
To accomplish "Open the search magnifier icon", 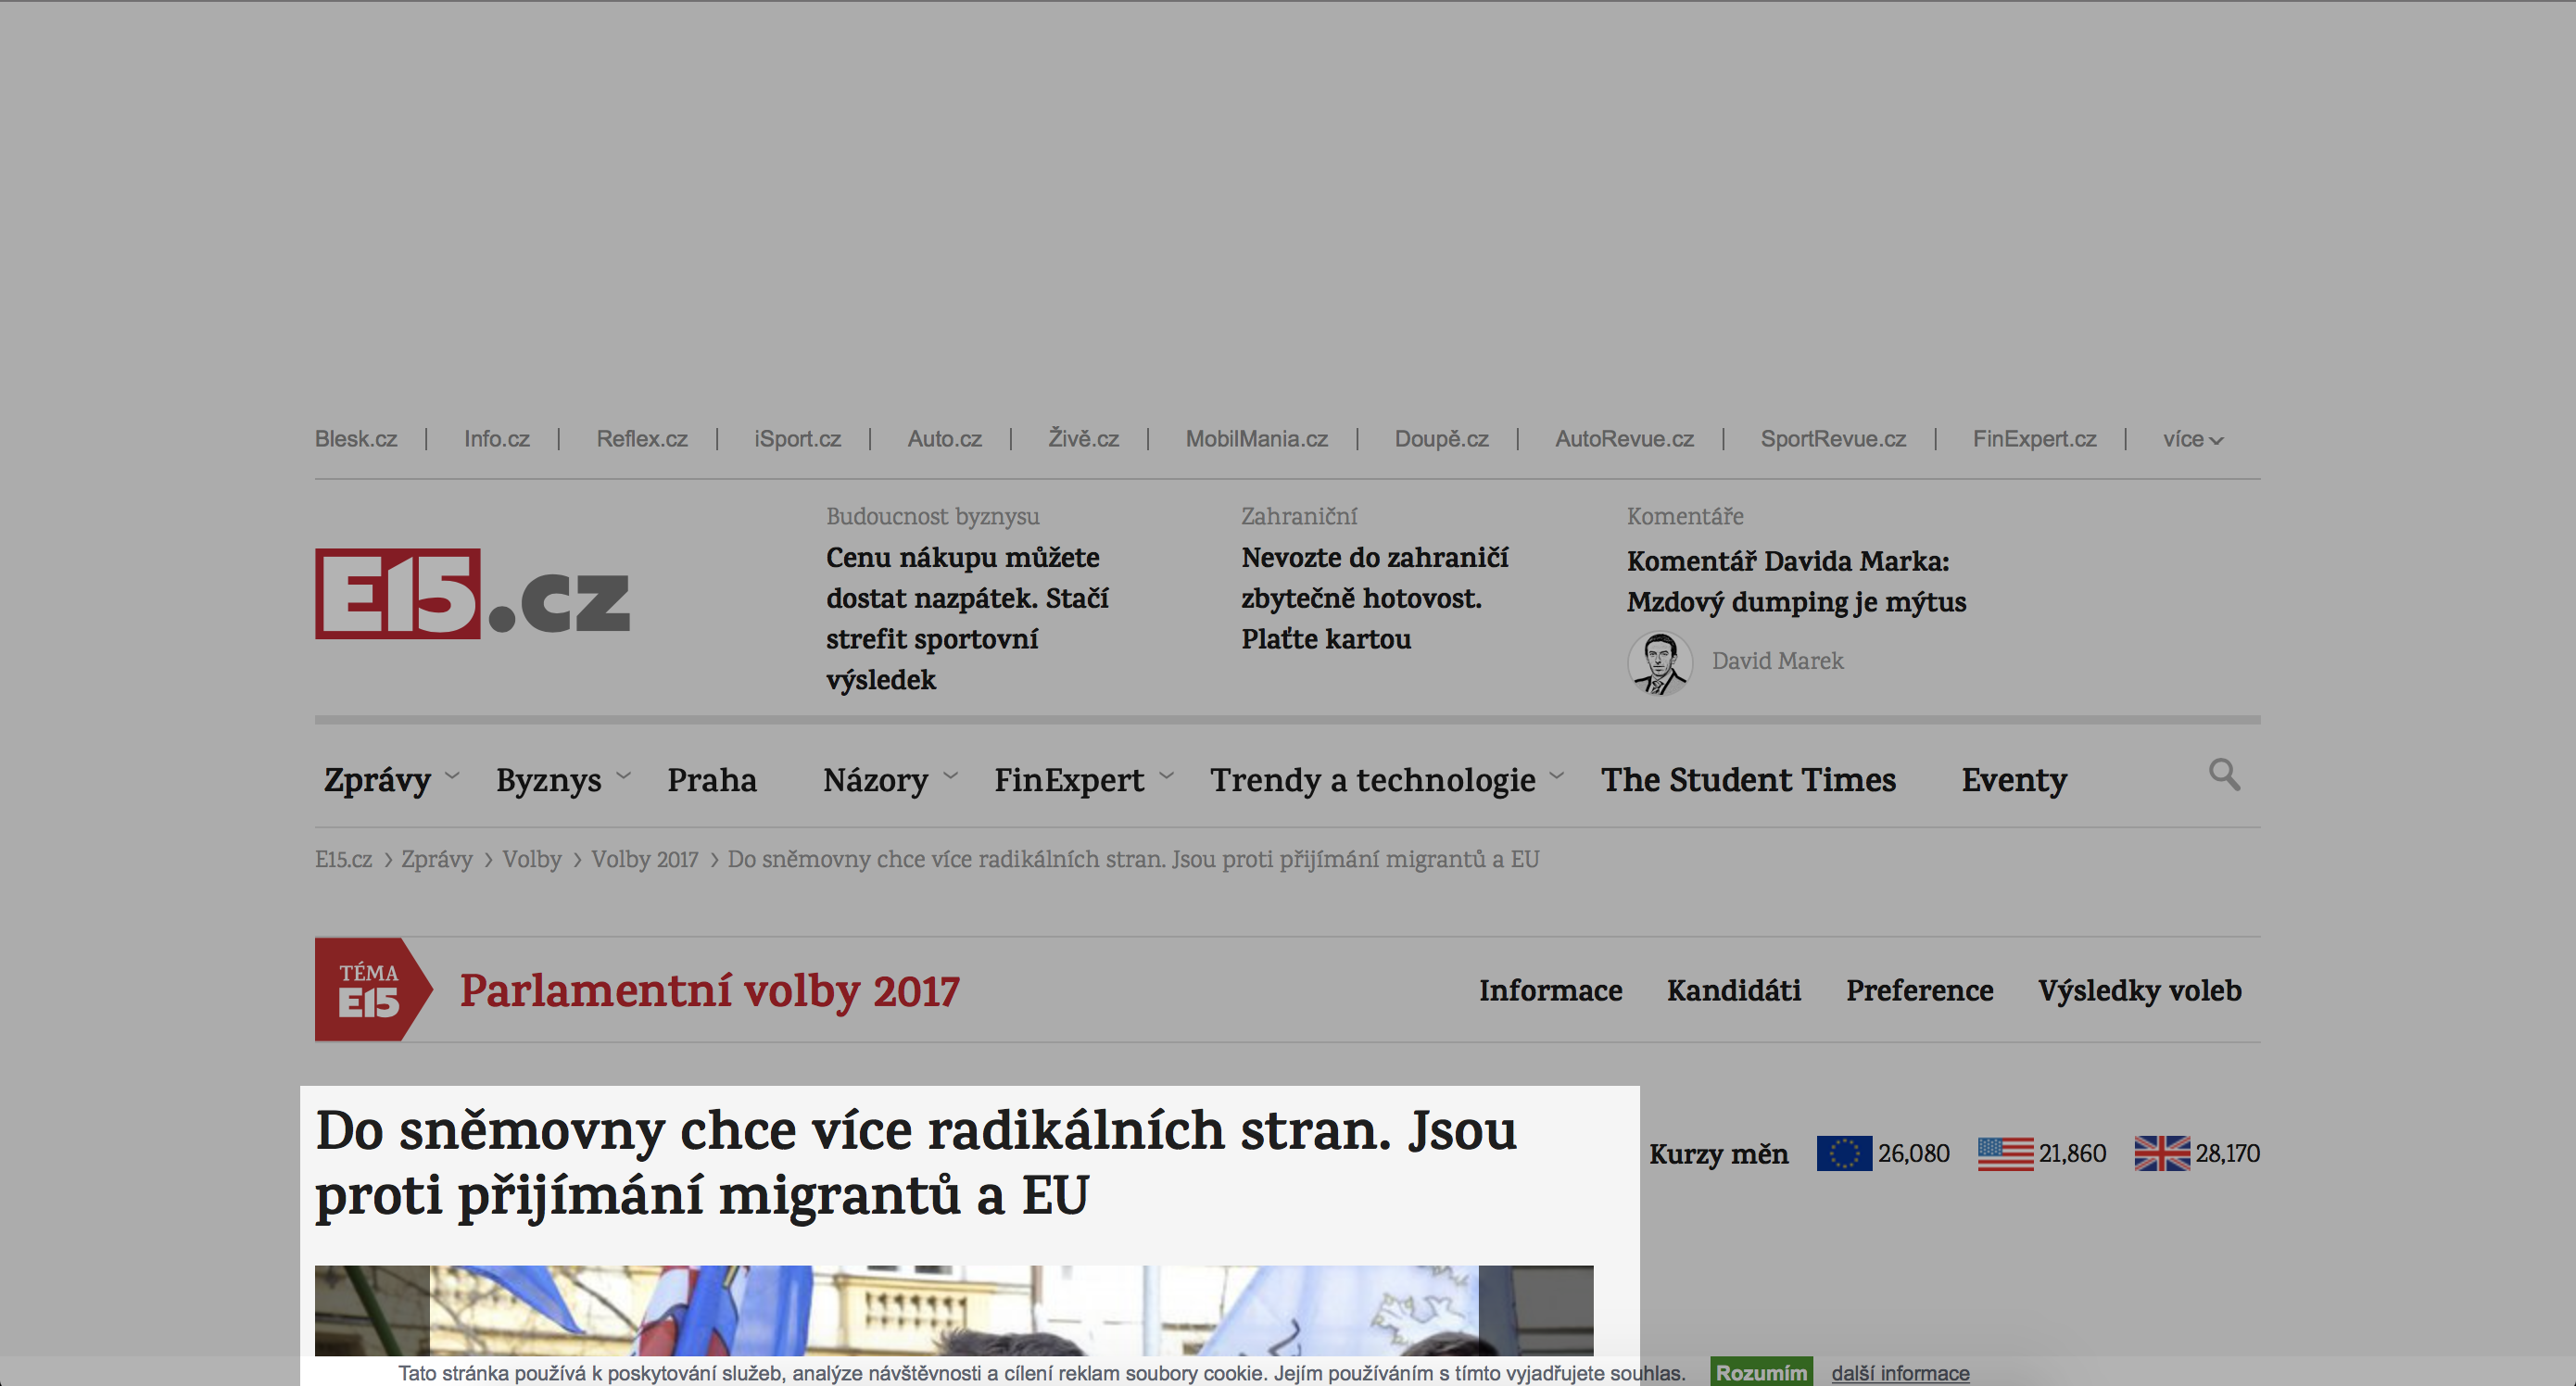I will [2224, 775].
